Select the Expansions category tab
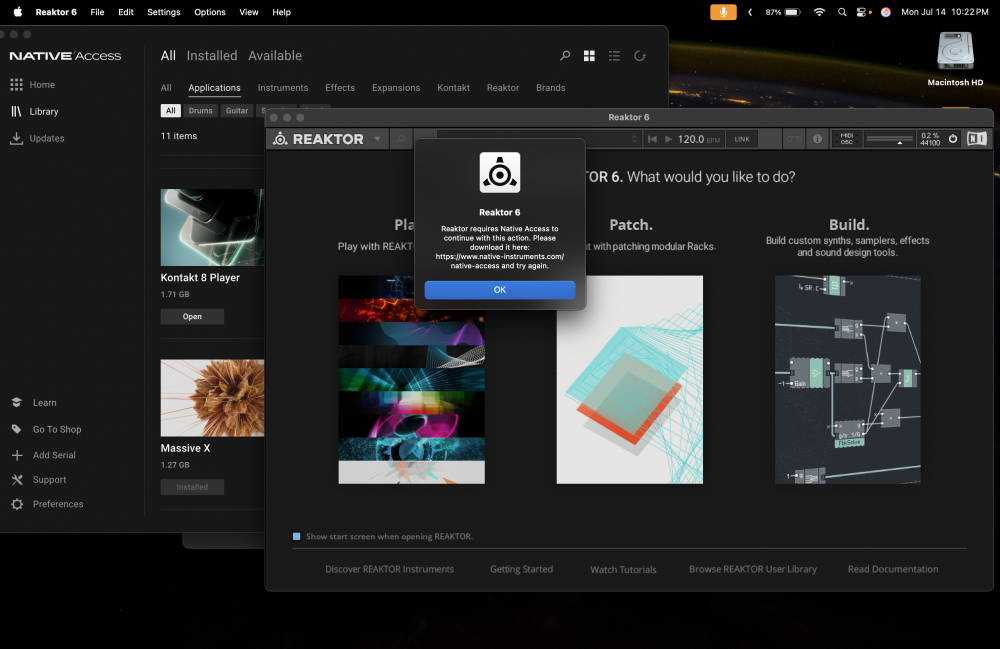Image resolution: width=1000 pixels, height=649 pixels. (396, 88)
